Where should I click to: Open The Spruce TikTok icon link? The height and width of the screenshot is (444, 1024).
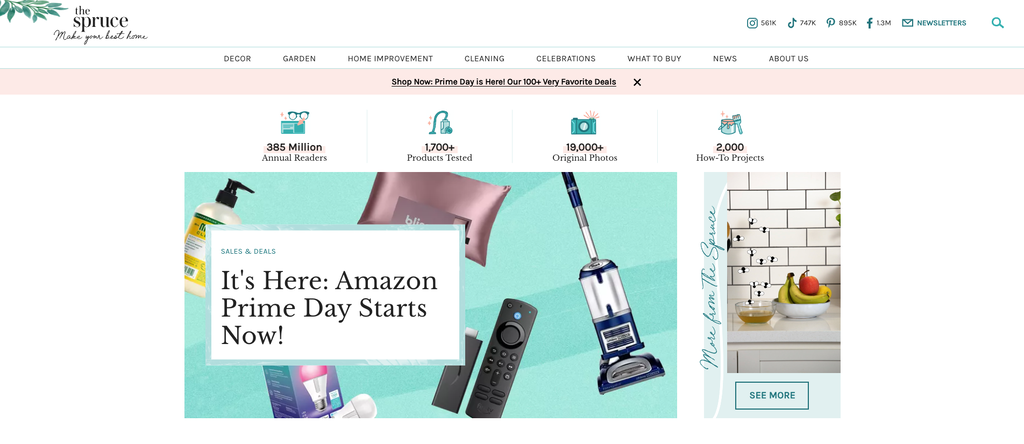coord(792,23)
